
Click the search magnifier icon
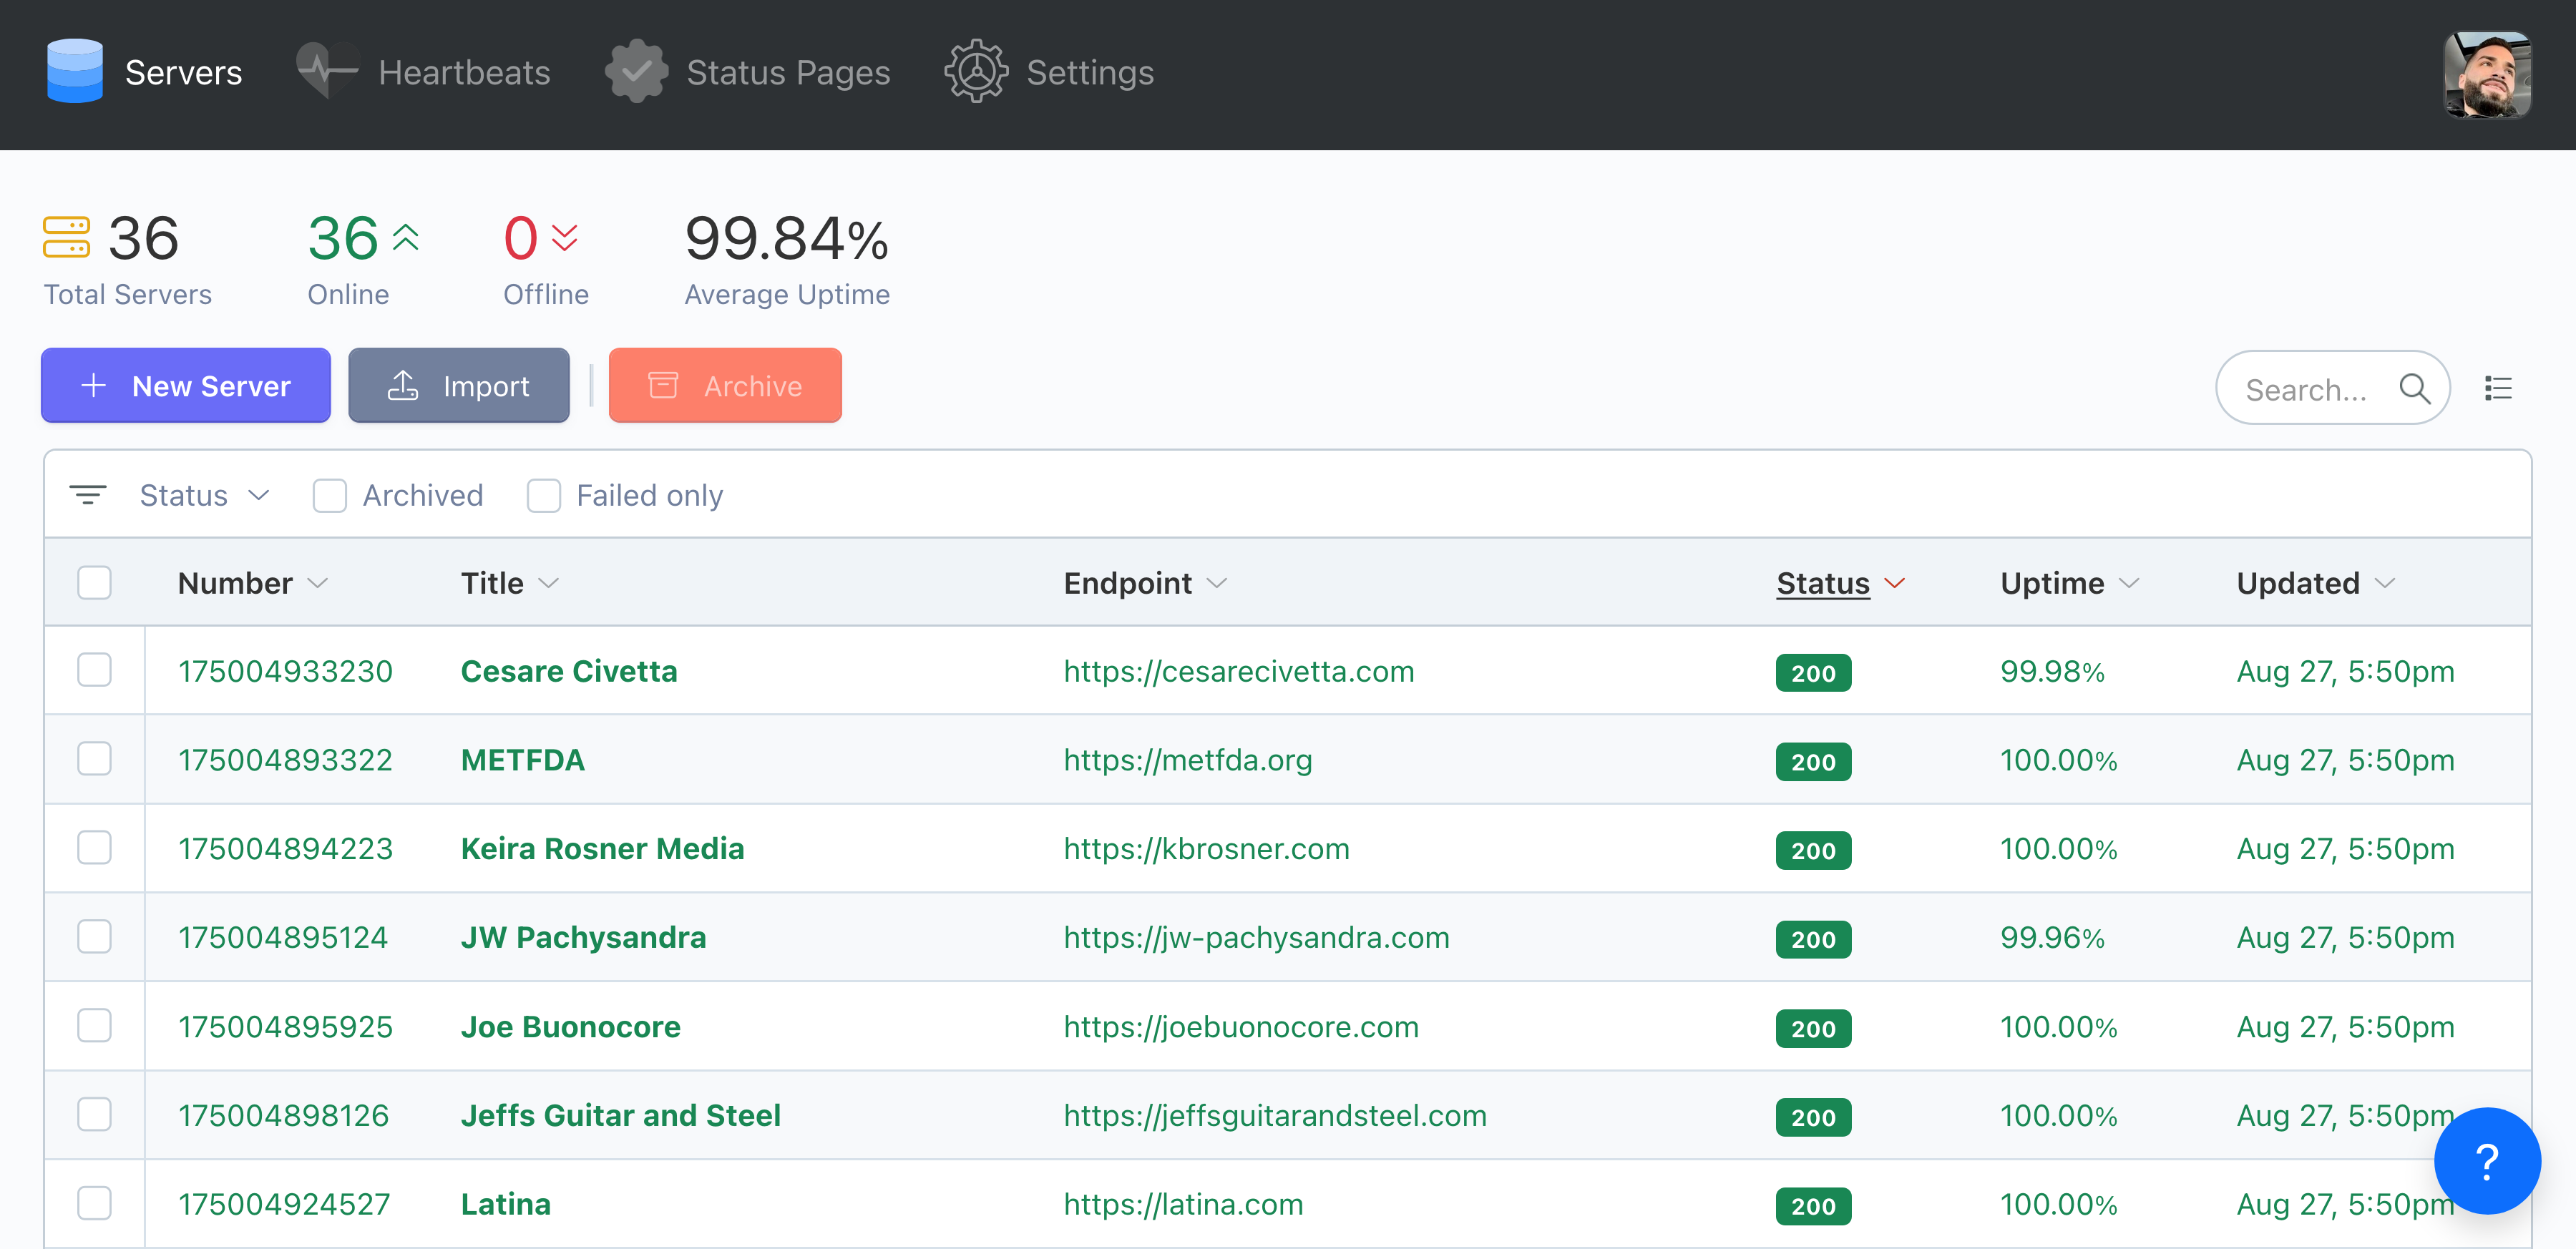2417,389
